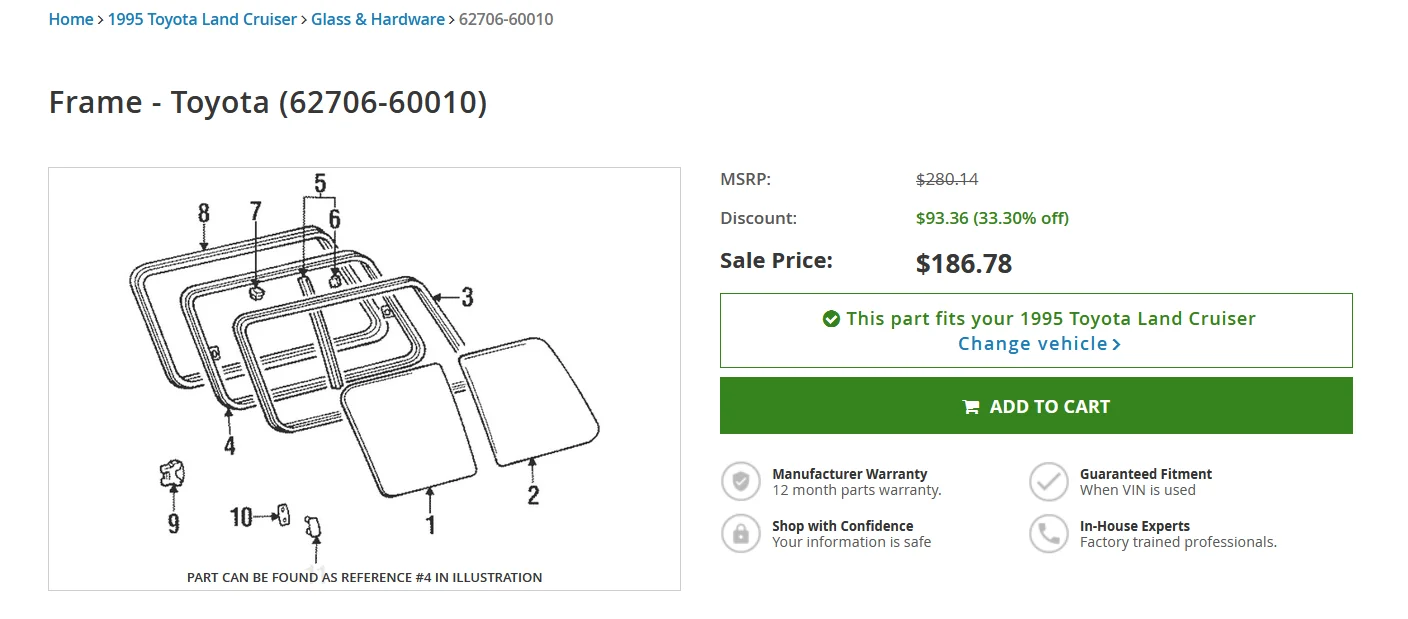
Task: Click the Manufacturer Warranty heading text
Action: (x=850, y=474)
